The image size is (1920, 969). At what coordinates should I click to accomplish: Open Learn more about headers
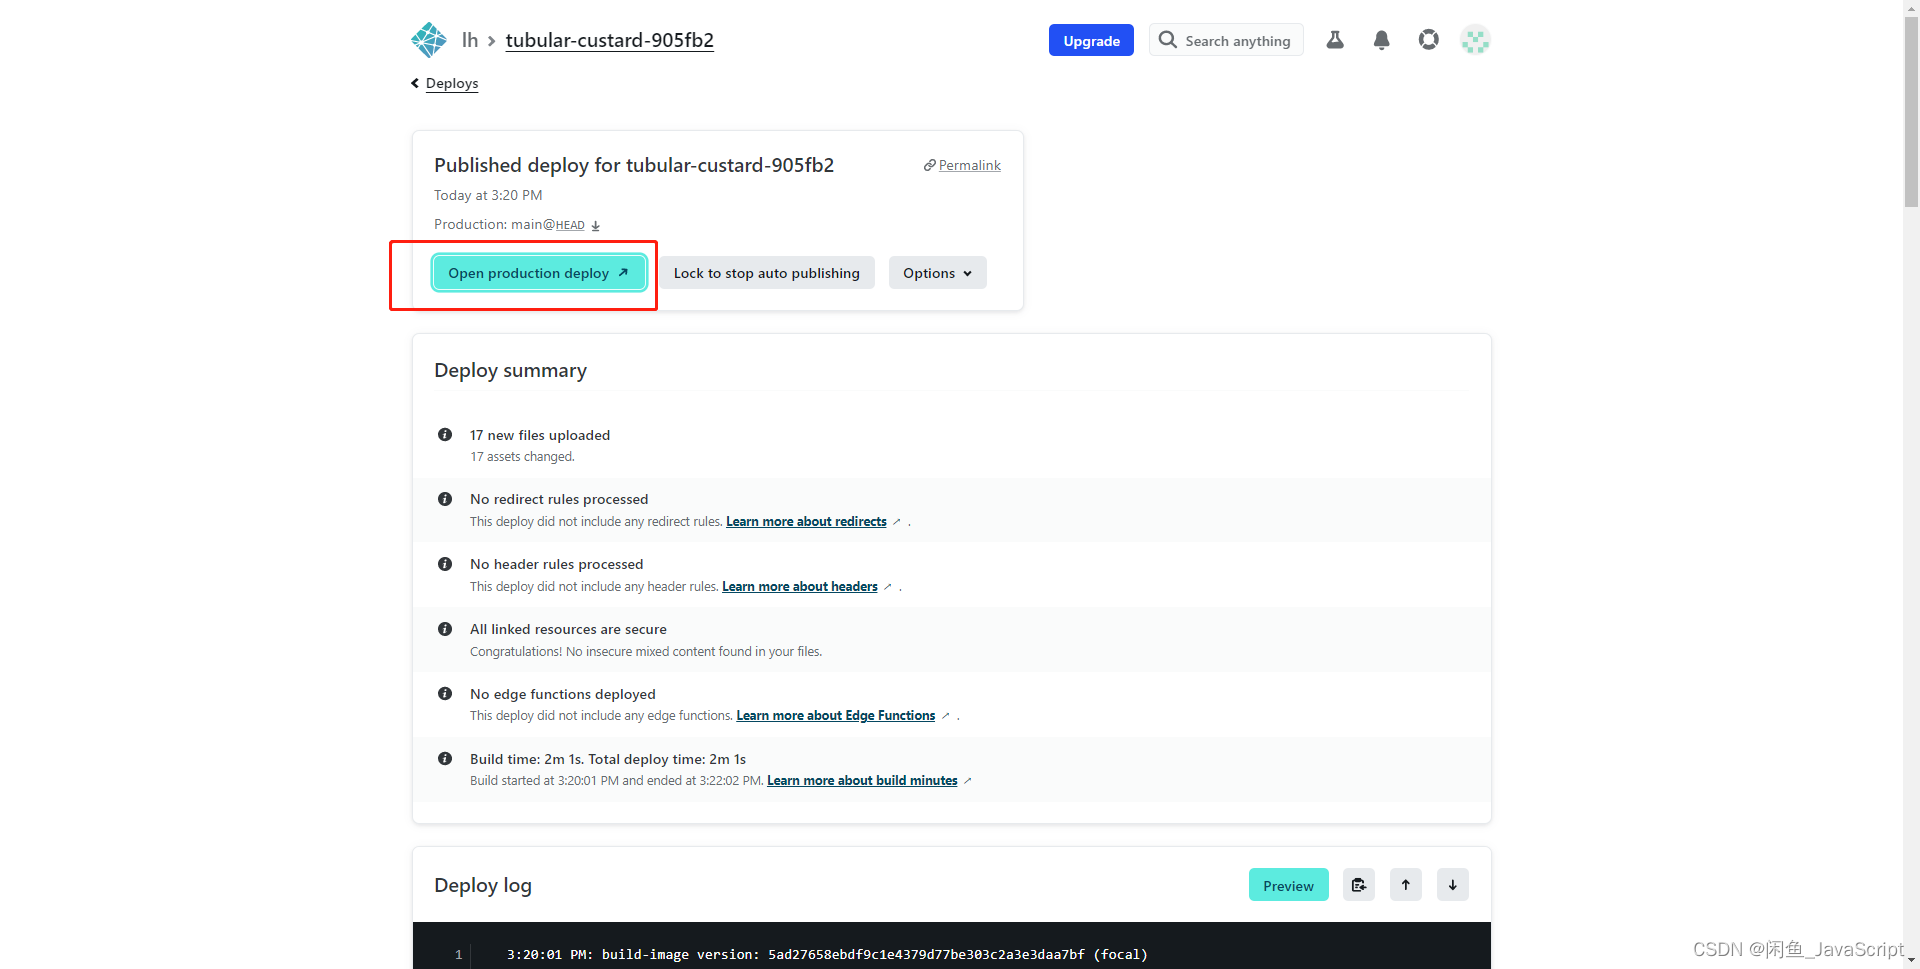click(800, 587)
